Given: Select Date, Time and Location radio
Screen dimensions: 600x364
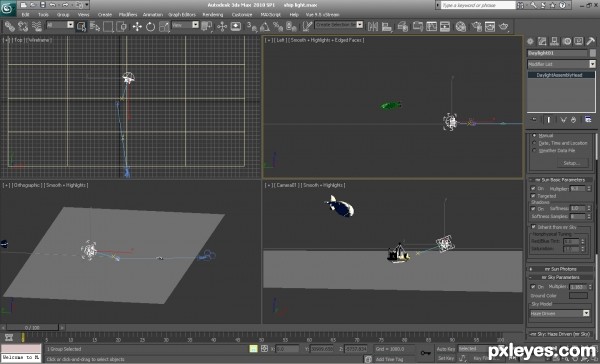Looking at the screenshot, I should [535, 143].
